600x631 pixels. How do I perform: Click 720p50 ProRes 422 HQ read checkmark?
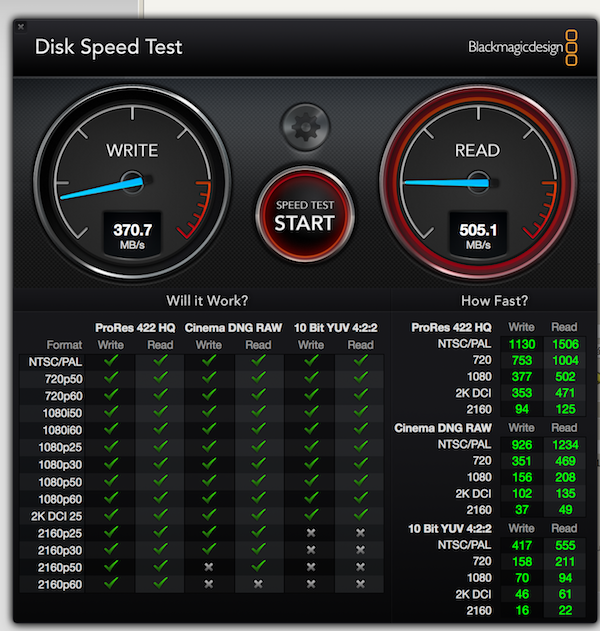click(160, 377)
